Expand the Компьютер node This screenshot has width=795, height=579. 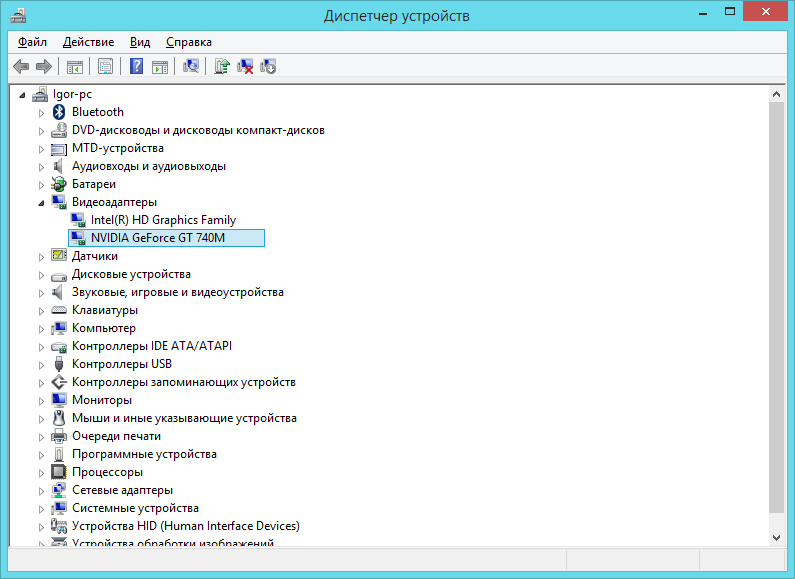[x=42, y=329]
